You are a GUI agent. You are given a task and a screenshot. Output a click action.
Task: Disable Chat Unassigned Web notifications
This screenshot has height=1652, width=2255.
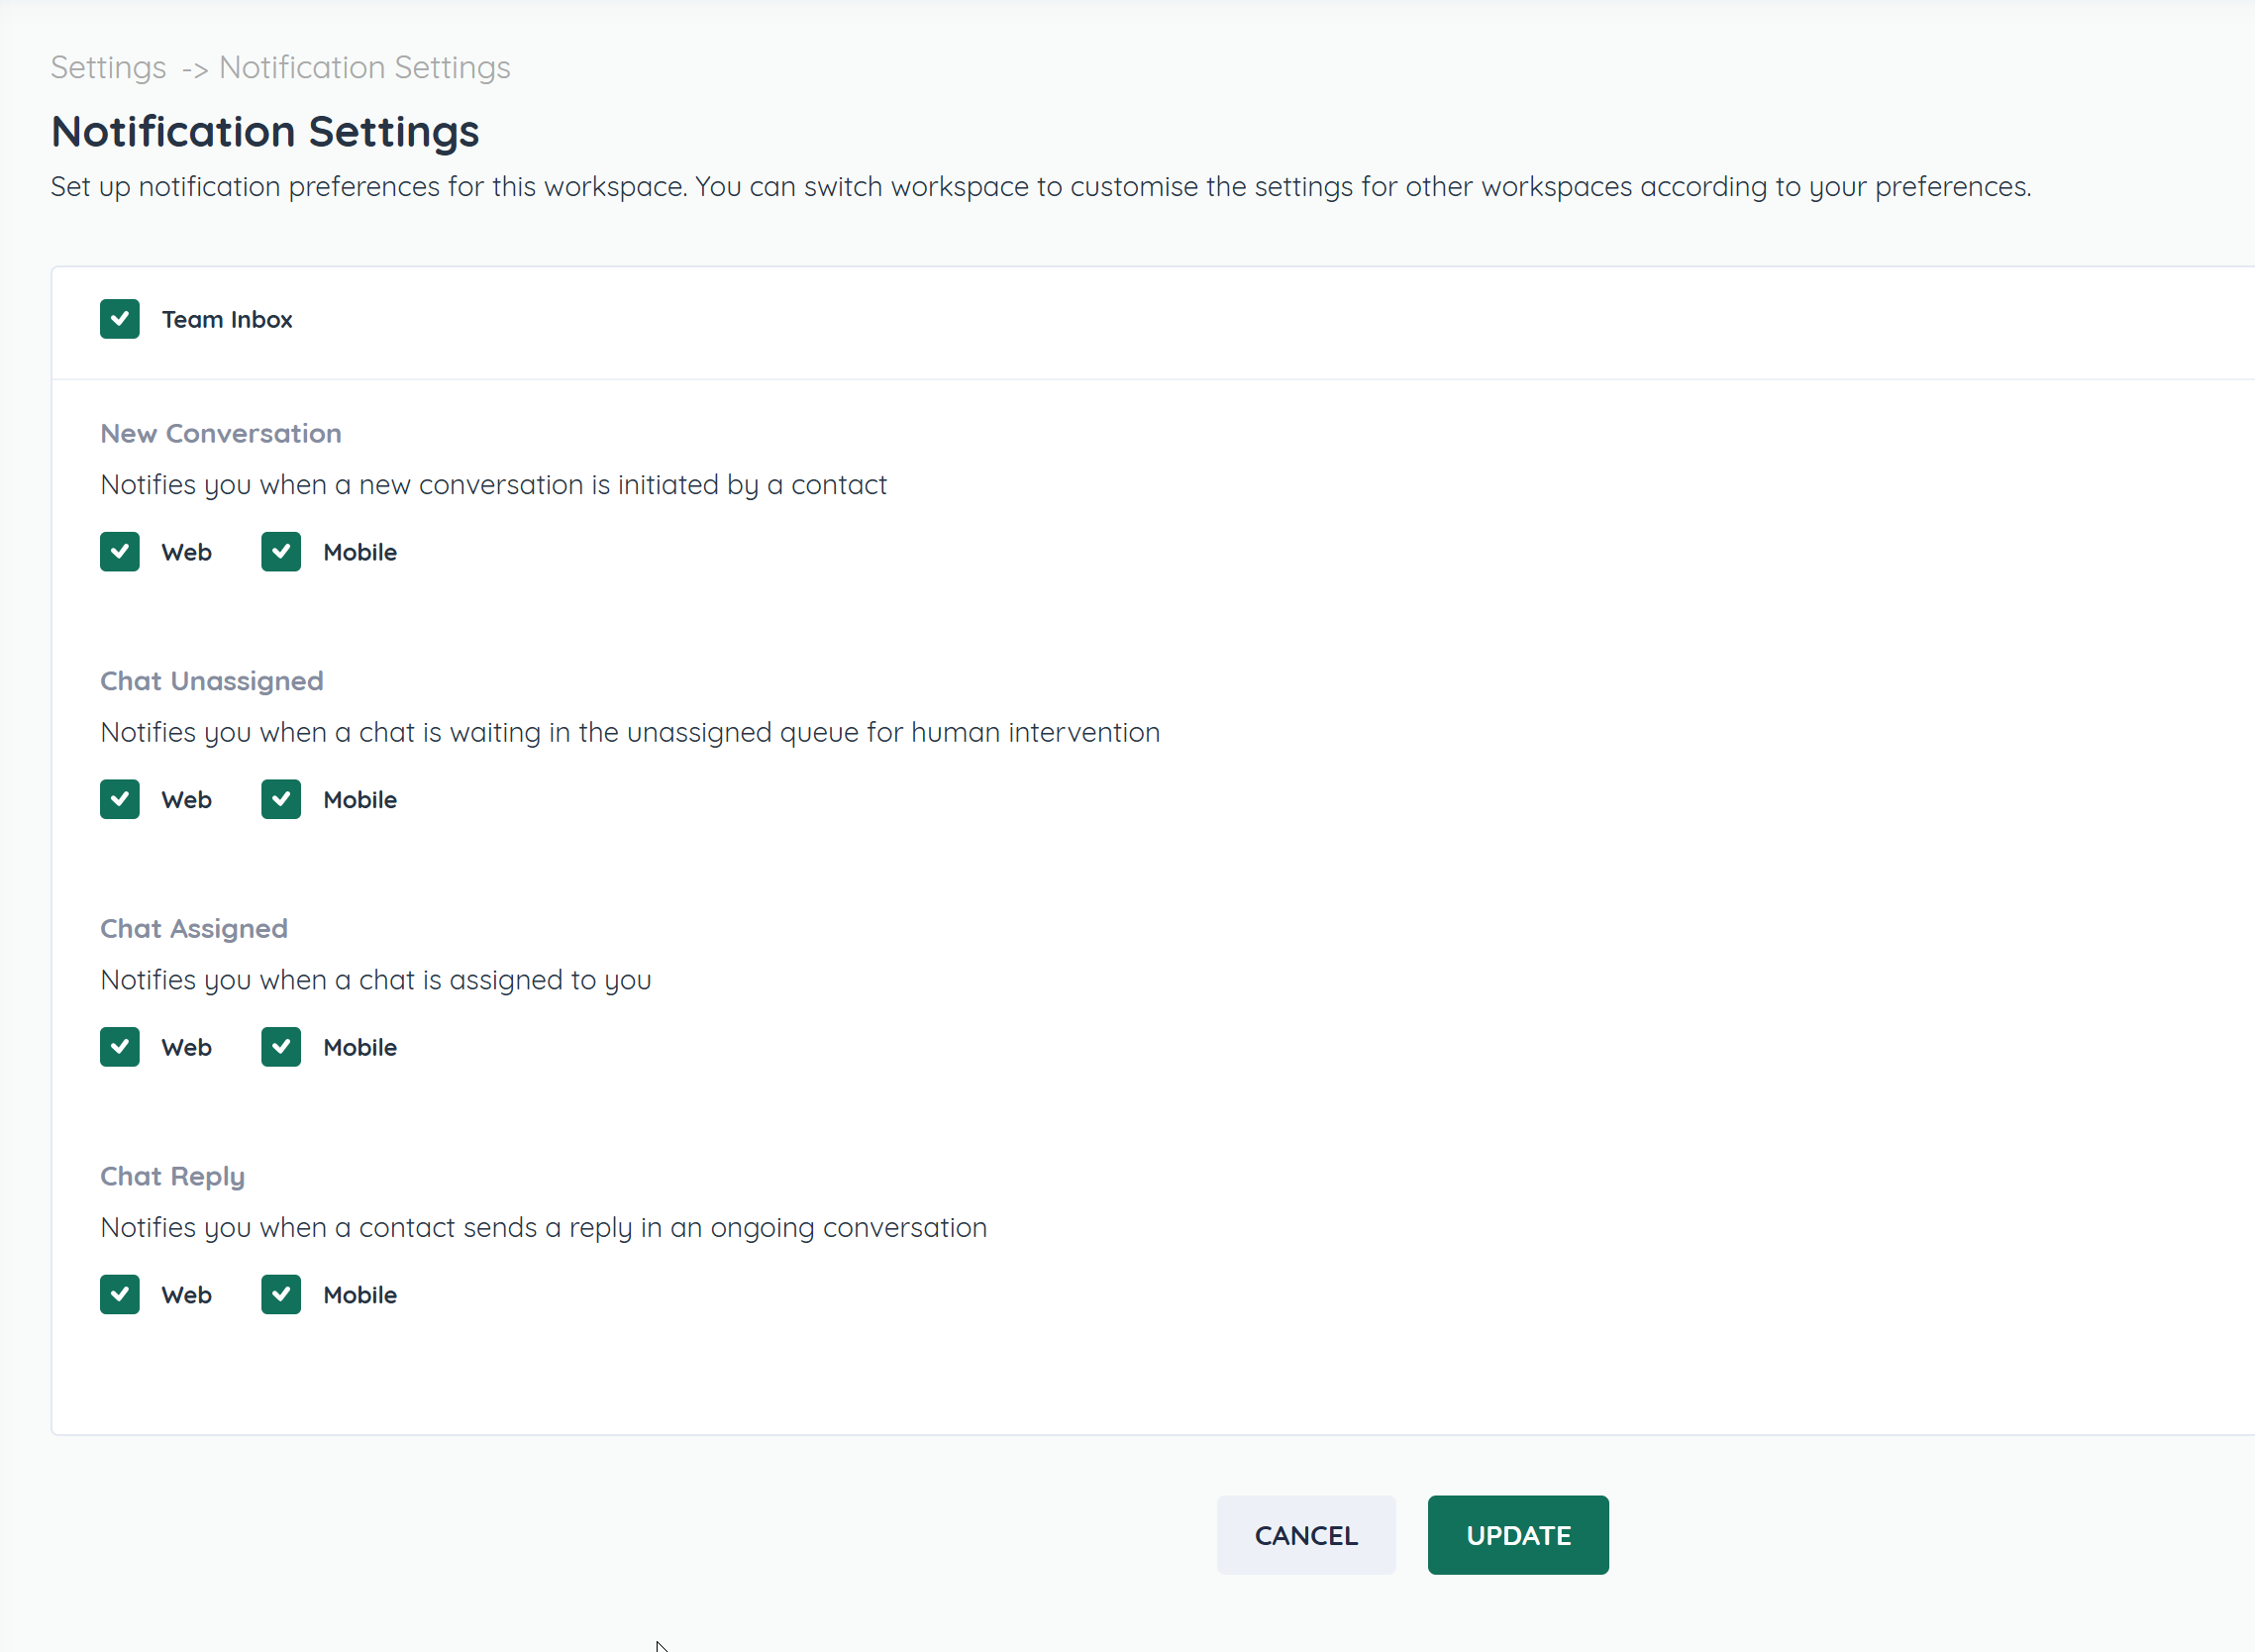(120, 800)
